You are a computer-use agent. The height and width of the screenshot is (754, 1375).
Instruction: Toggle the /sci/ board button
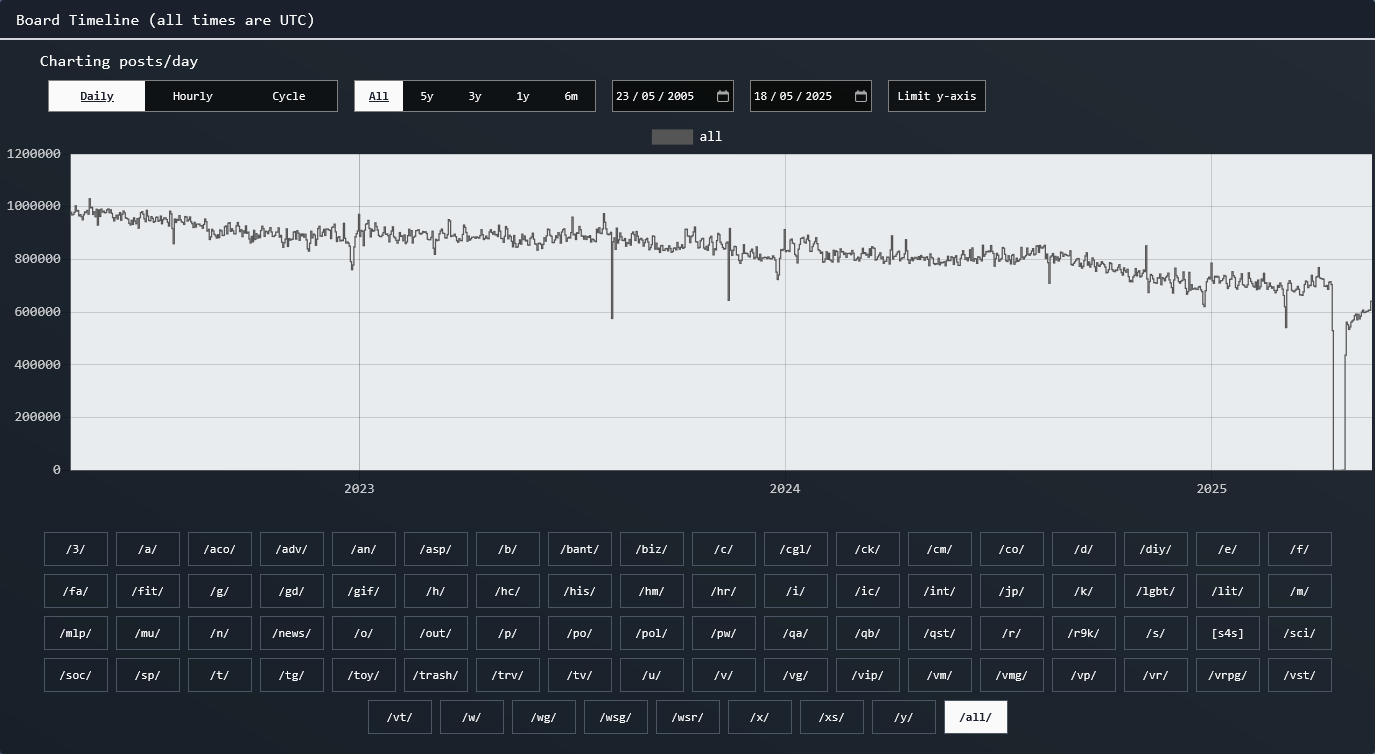[1300, 633]
